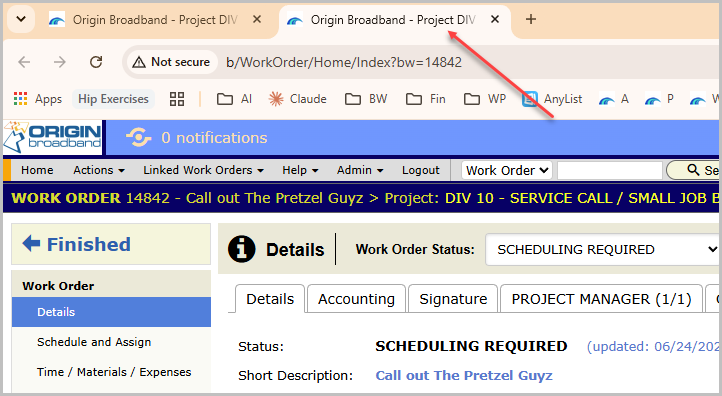Switch to the first Origin Broadband tab
The height and width of the screenshot is (396, 722).
[155, 20]
